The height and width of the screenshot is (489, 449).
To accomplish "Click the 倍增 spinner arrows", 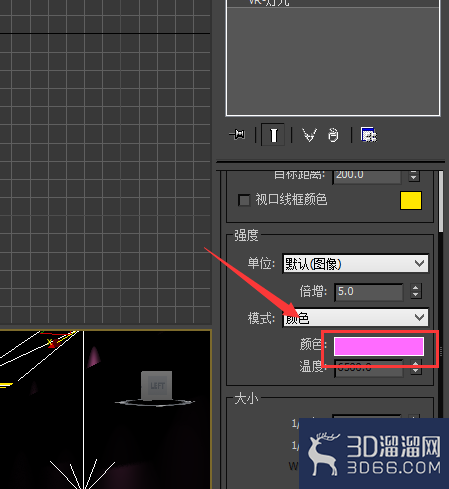I will click(415, 291).
